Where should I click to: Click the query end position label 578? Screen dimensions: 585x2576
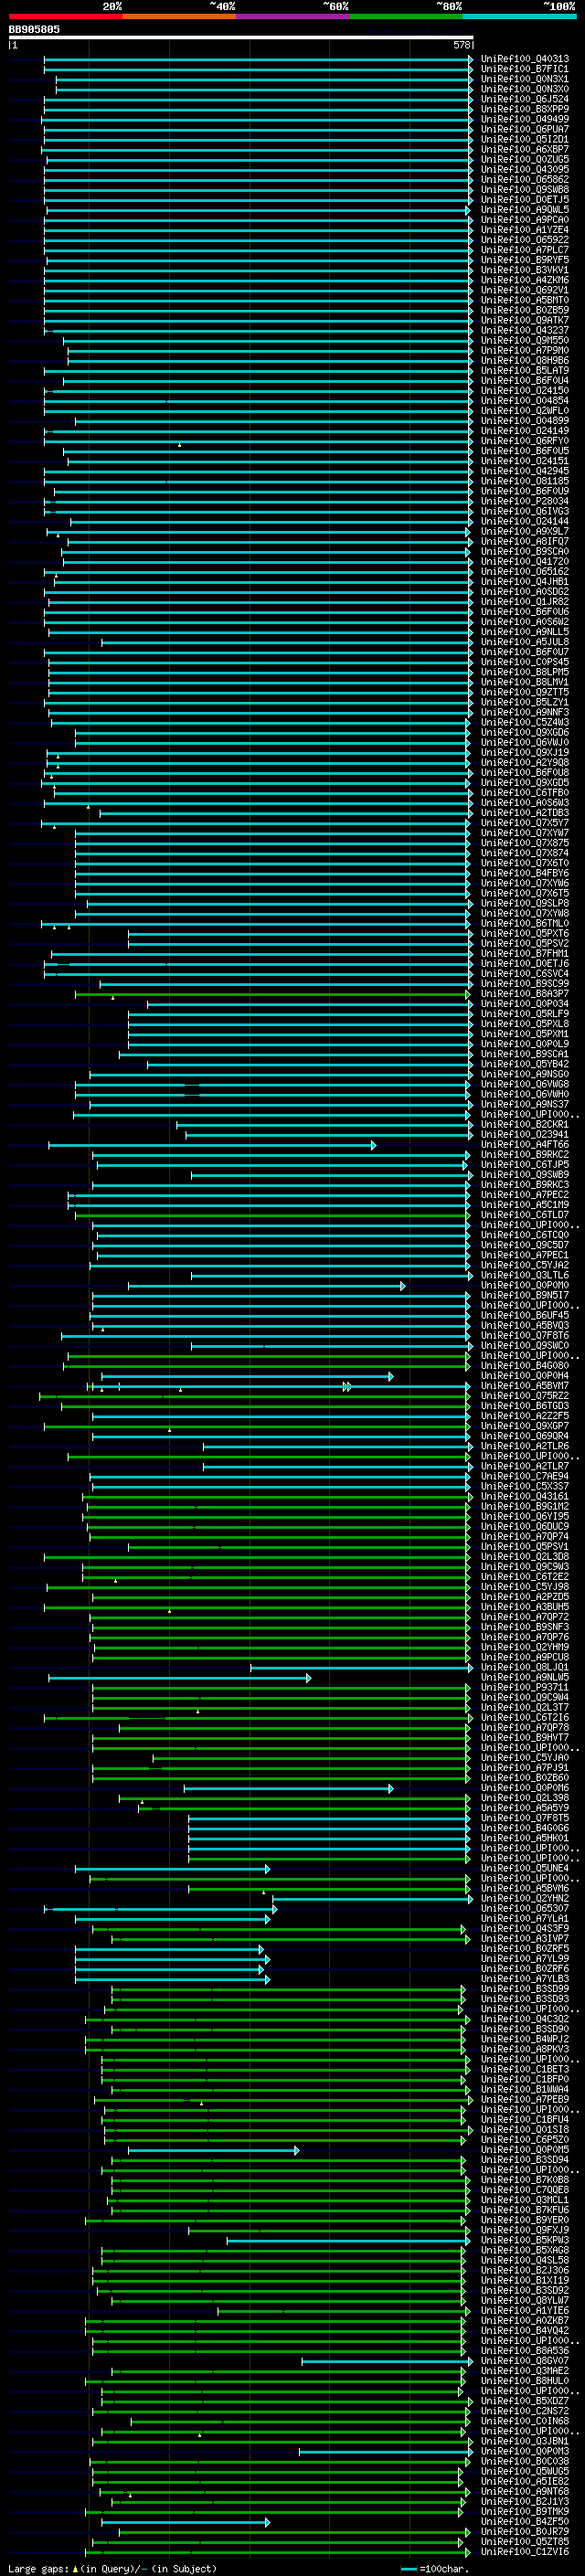coord(462,45)
